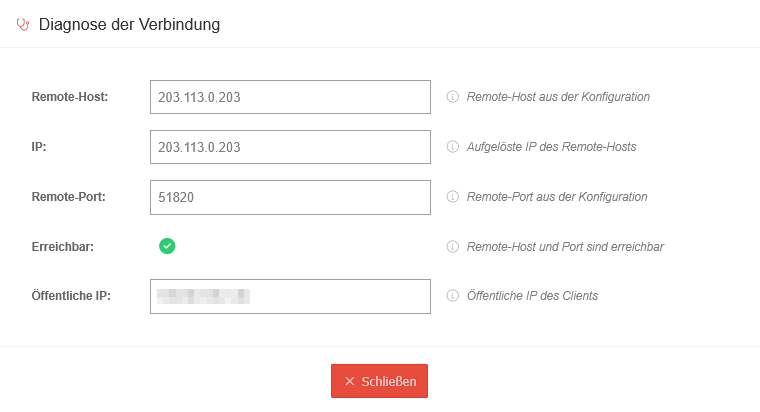Click the info icon in the Erreichbar row
760x412 pixels.
point(452,246)
